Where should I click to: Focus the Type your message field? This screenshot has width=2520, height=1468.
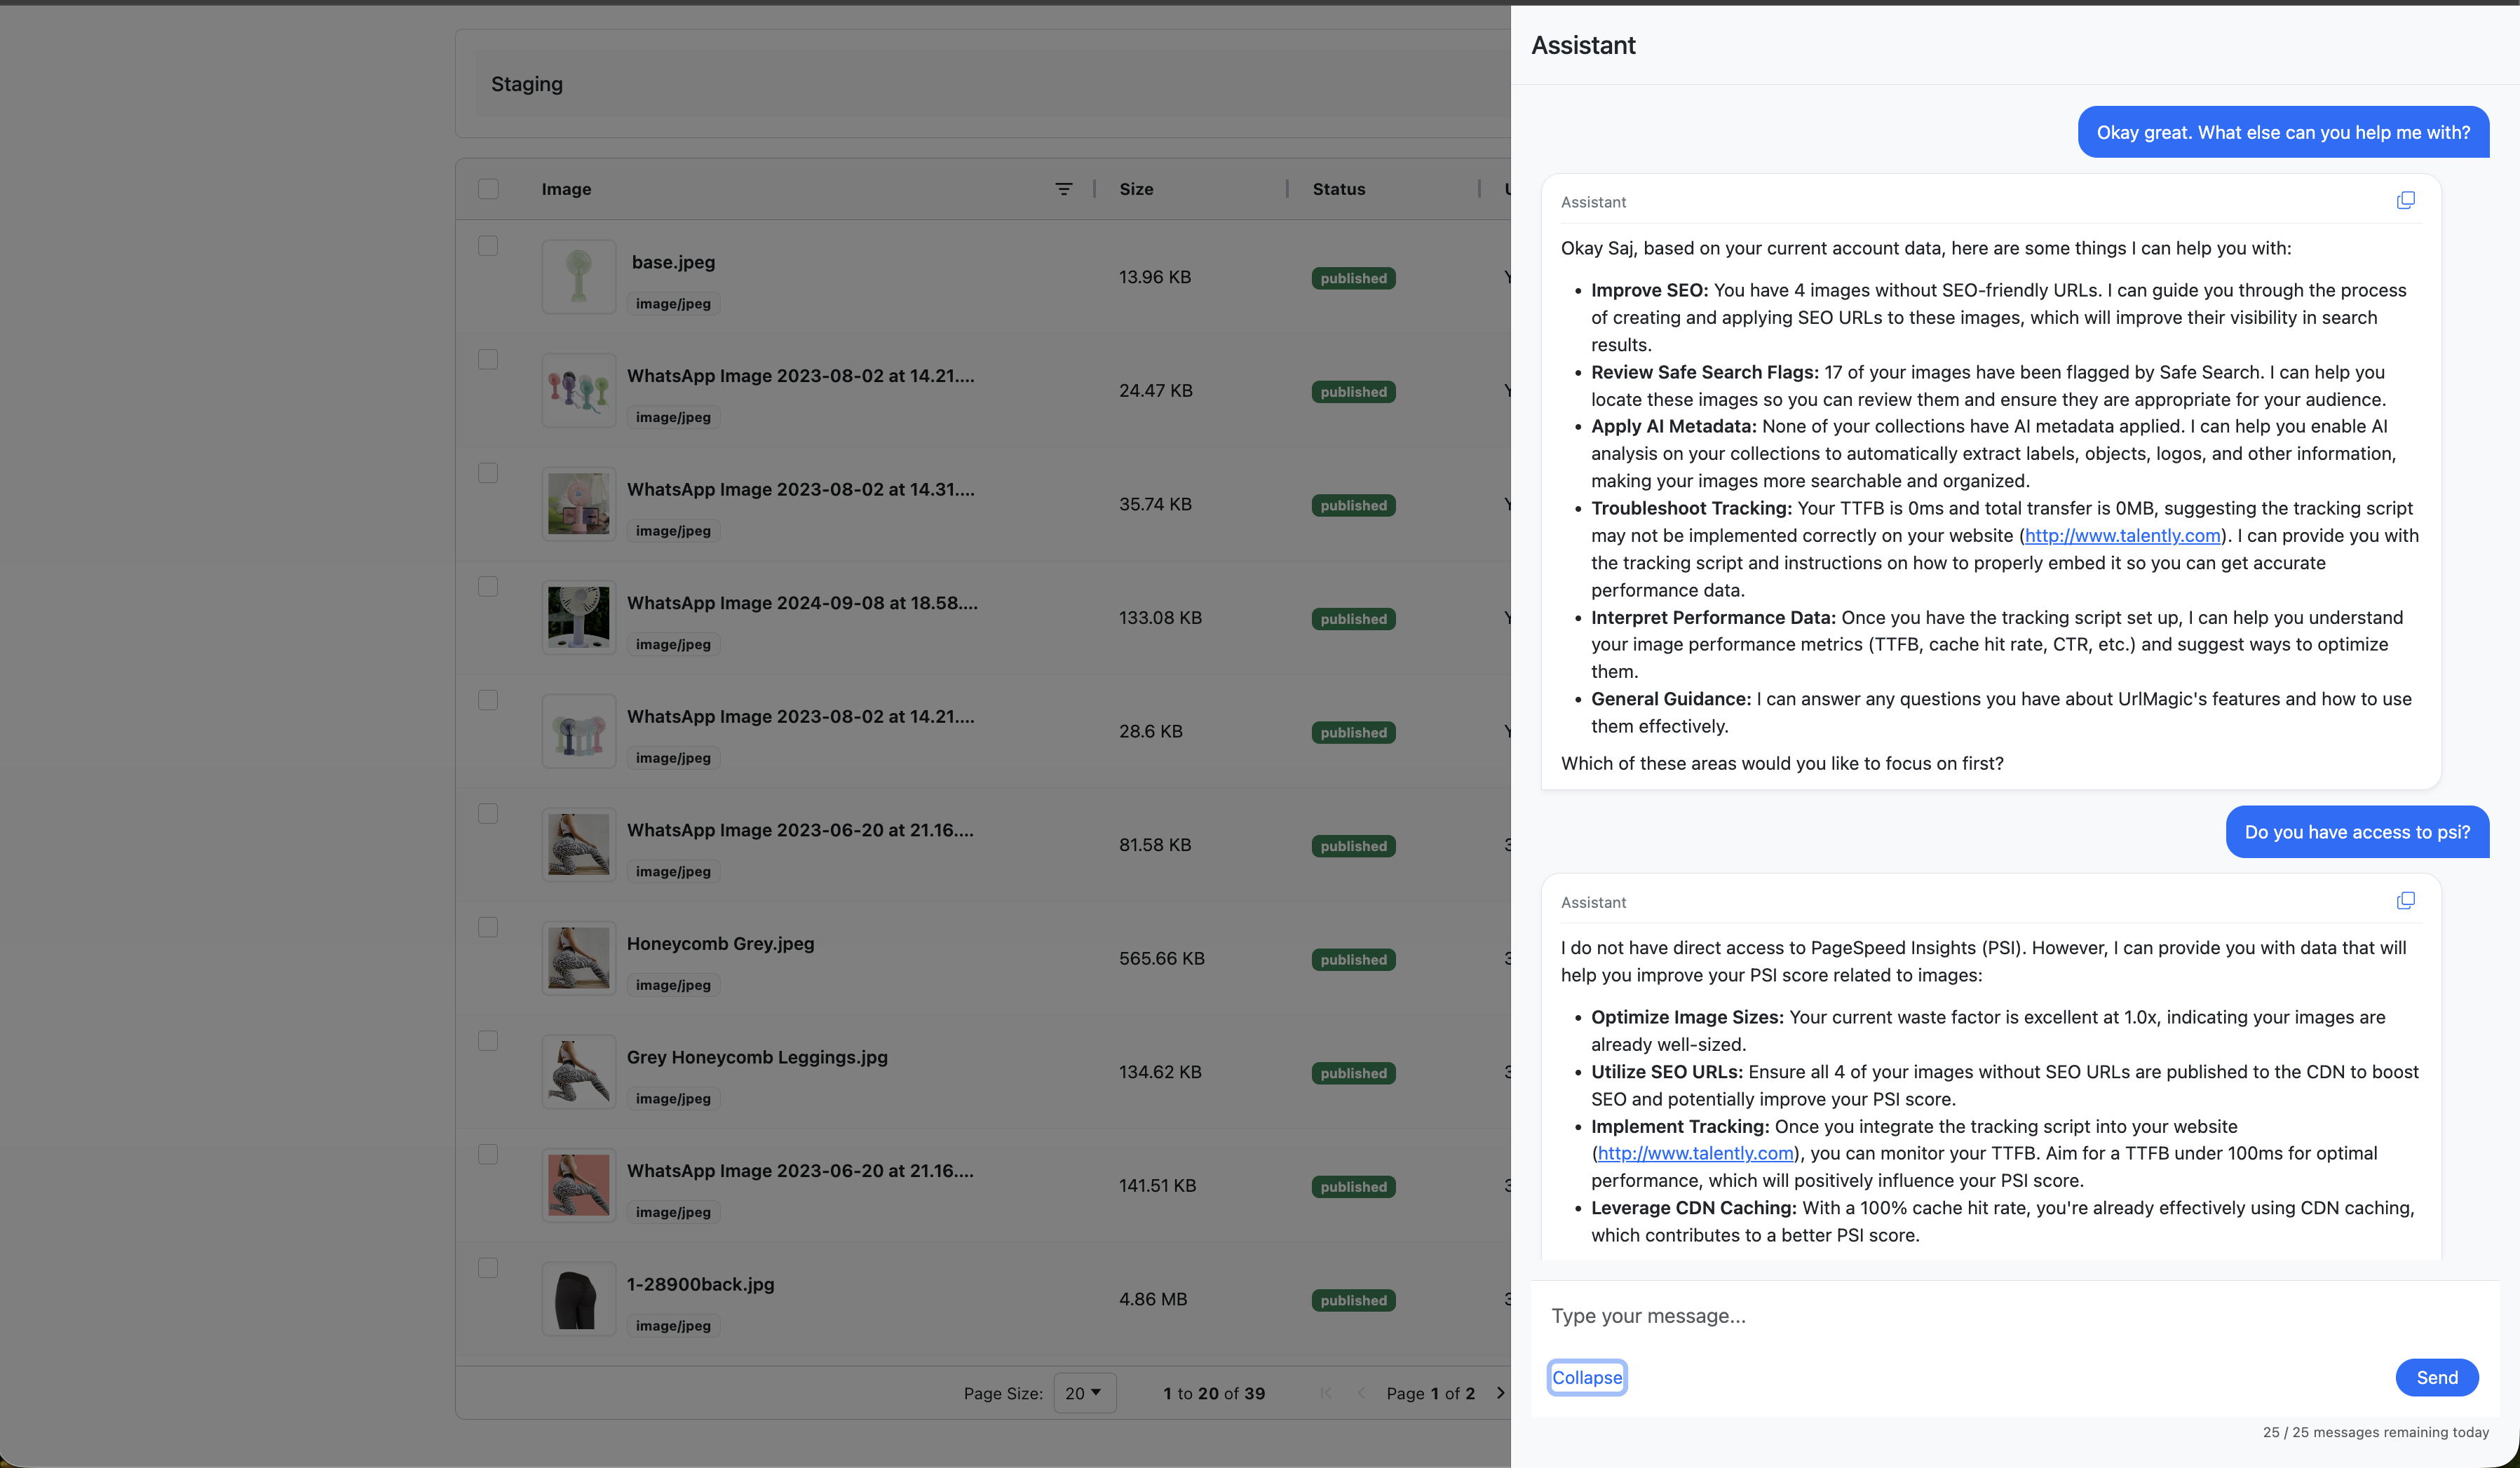coord(2015,1316)
